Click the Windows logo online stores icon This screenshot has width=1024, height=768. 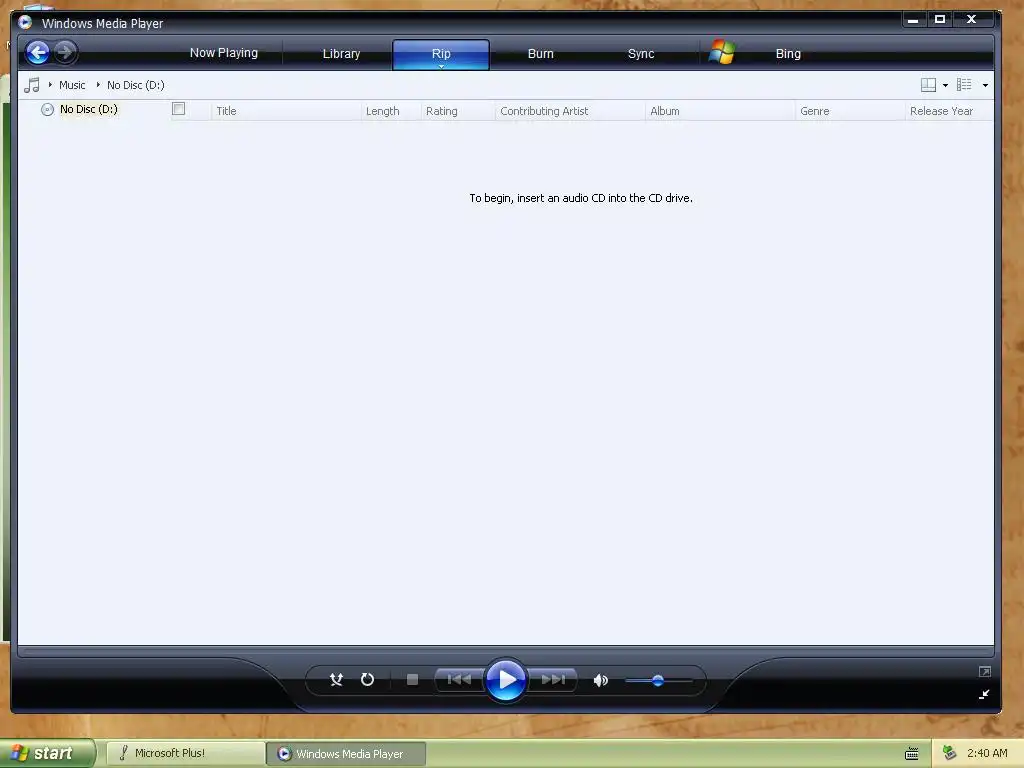tap(722, 52)
